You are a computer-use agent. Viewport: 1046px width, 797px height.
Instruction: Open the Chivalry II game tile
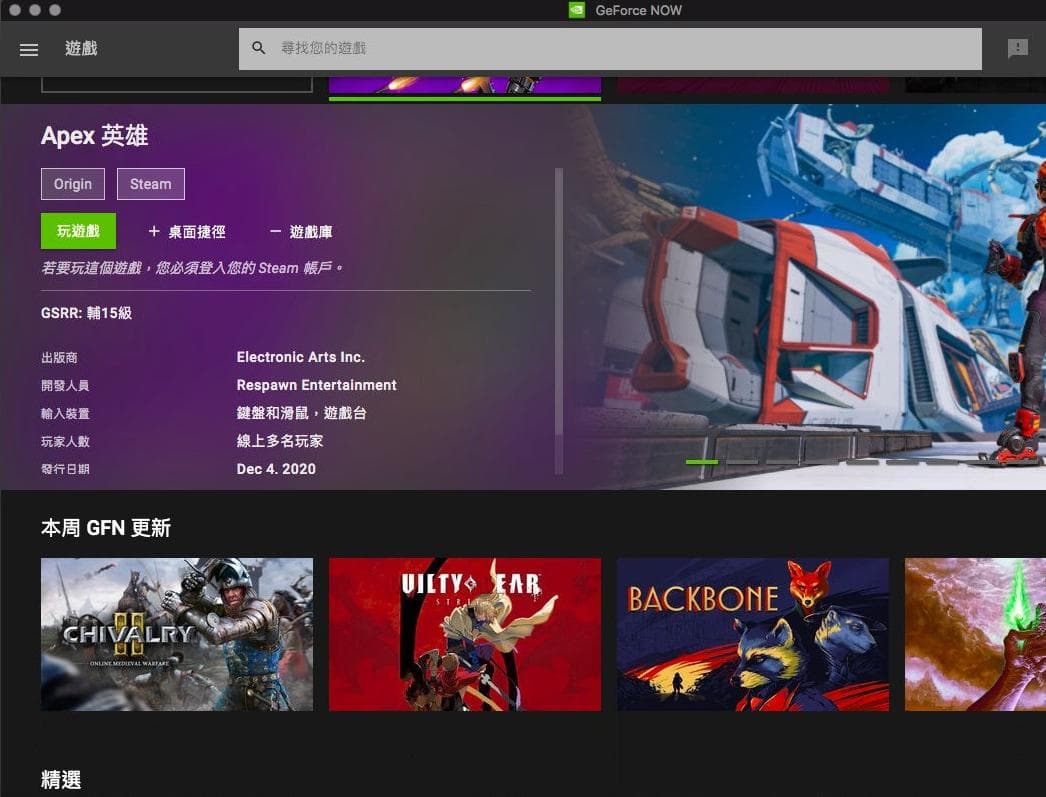coord(177,634)
